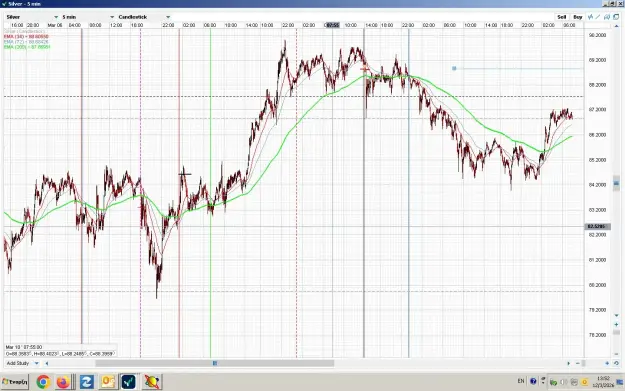Click the Mar 06 date label on time axis
Image resolution: width=625 pixels, height=391 pixels.
click(55, 25)
